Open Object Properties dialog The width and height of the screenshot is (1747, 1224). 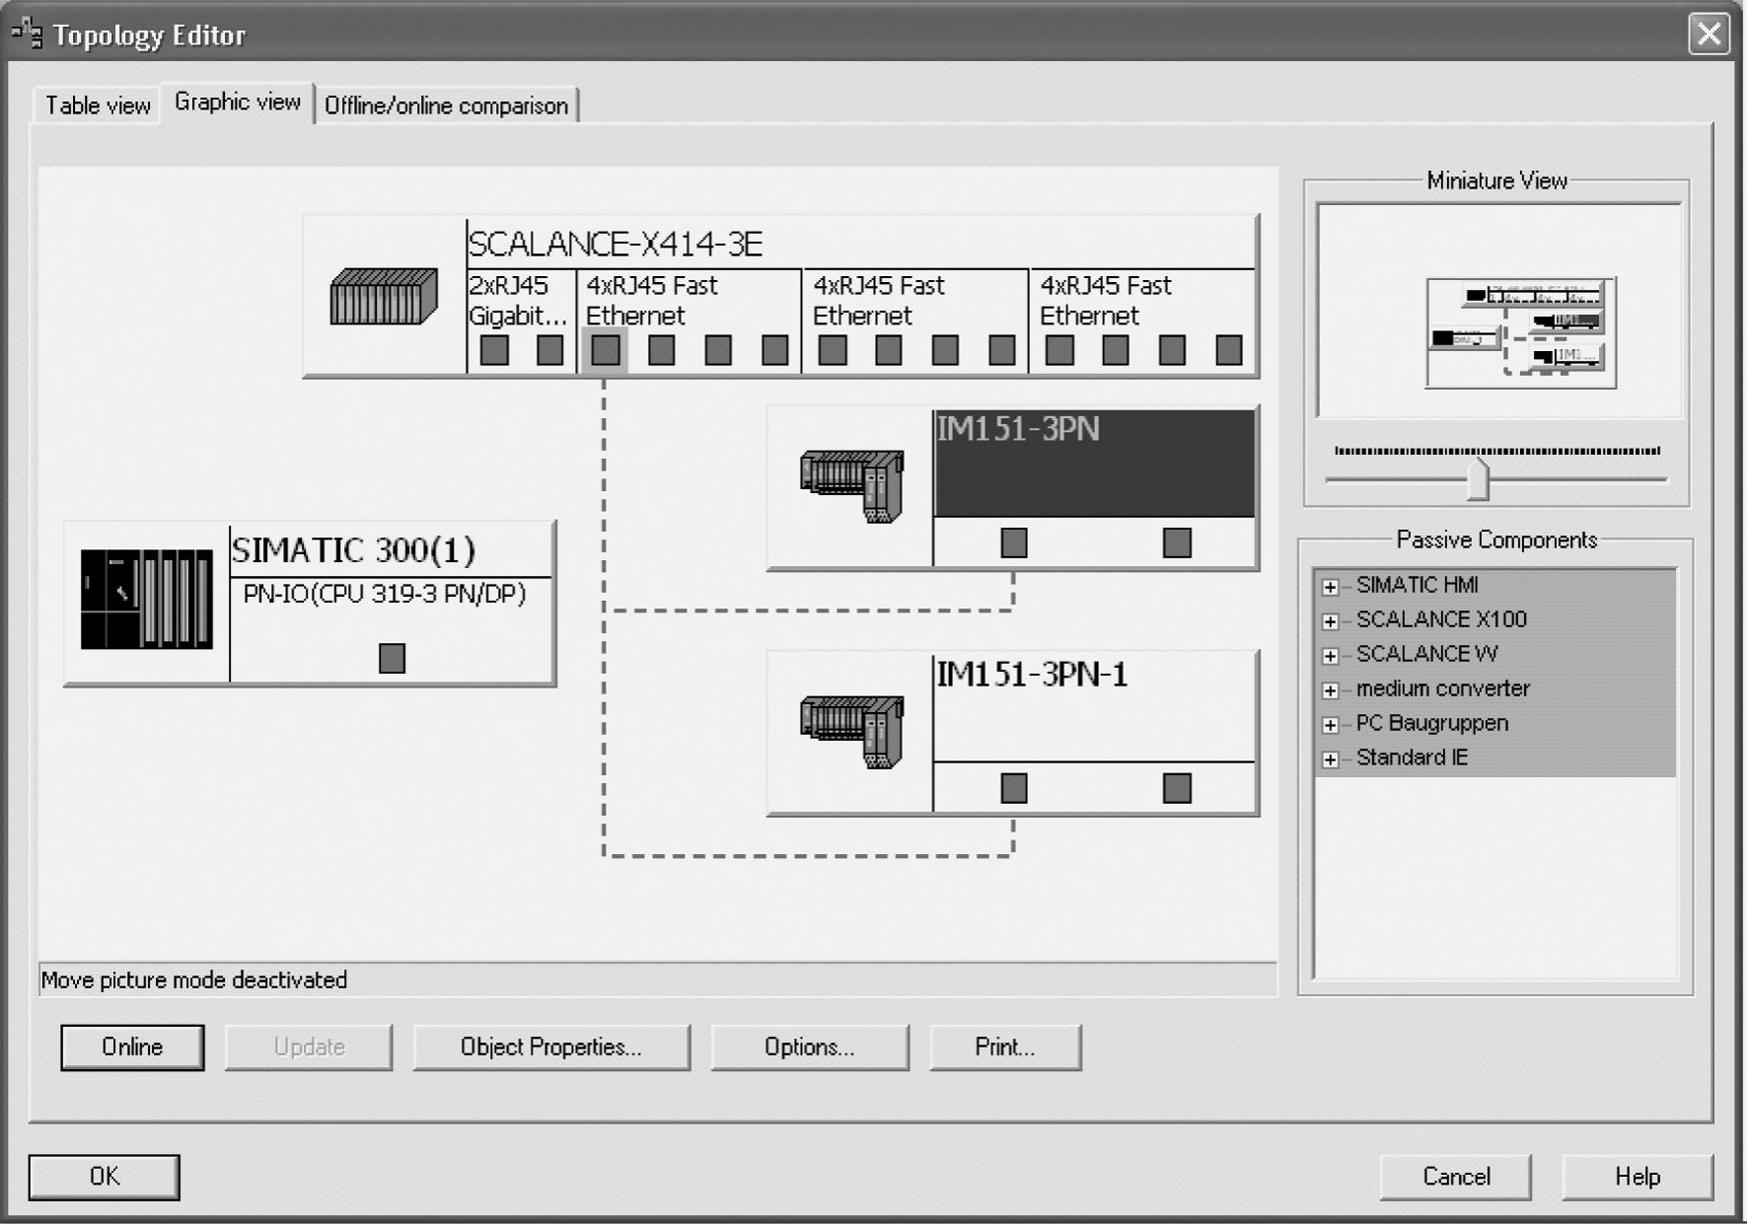point(551,1047)
